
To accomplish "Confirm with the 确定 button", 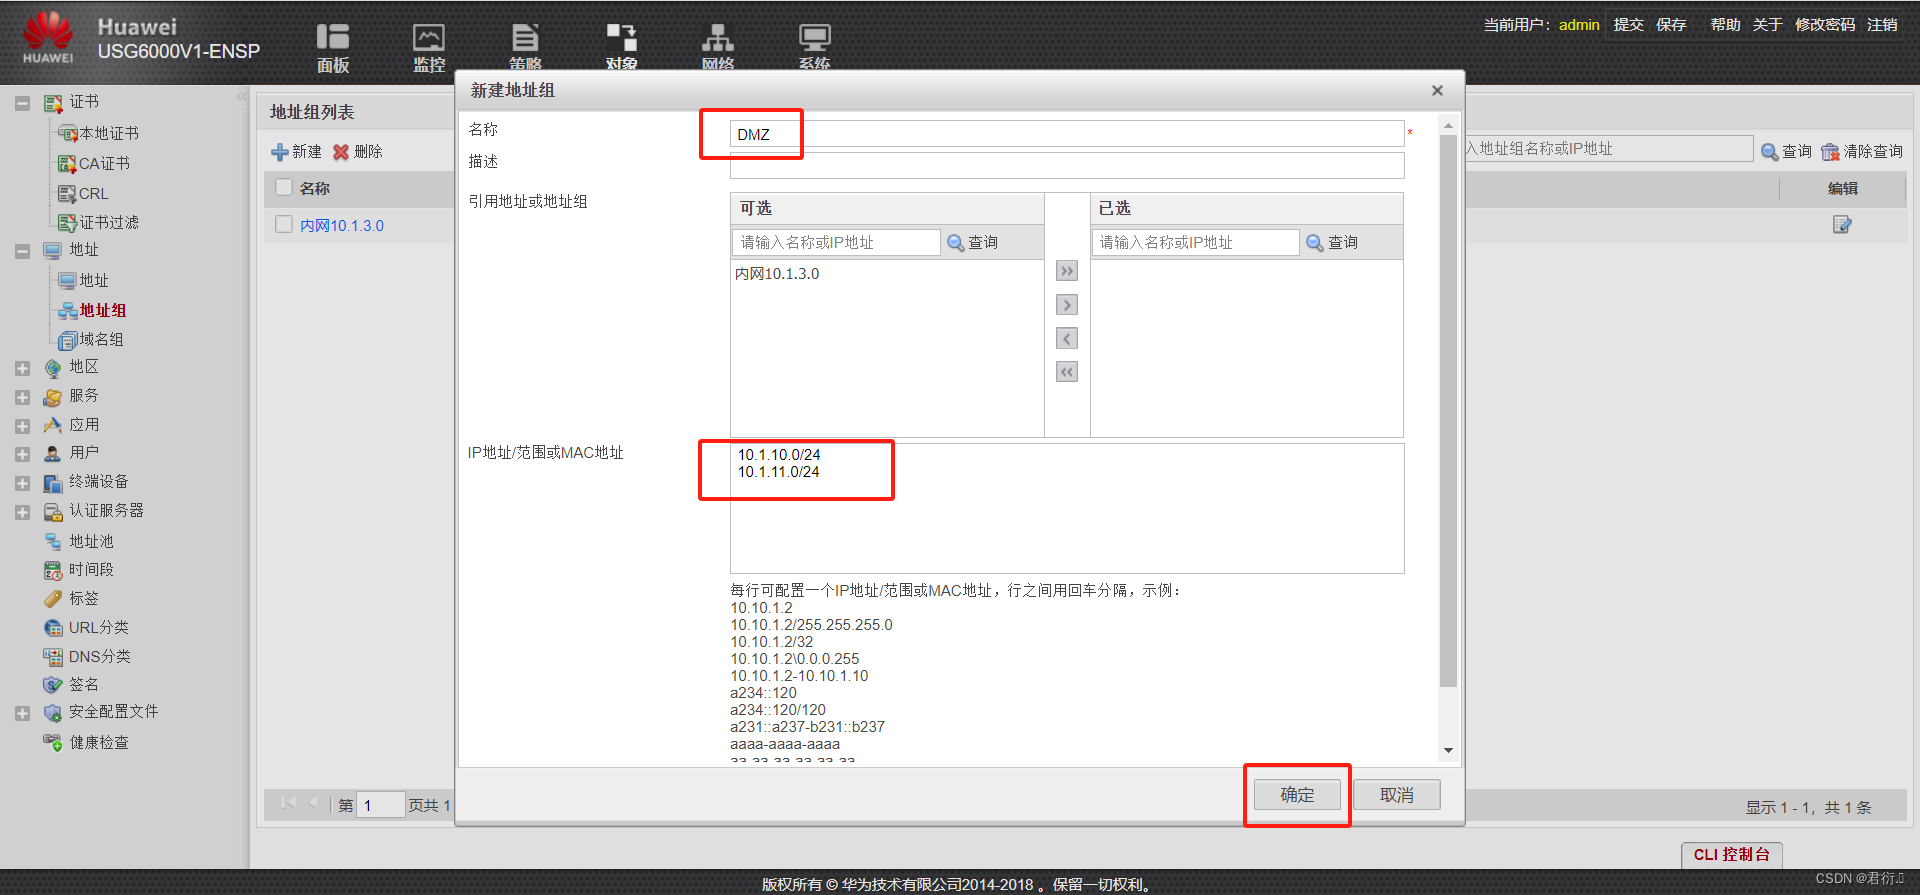I will 1297,795.
